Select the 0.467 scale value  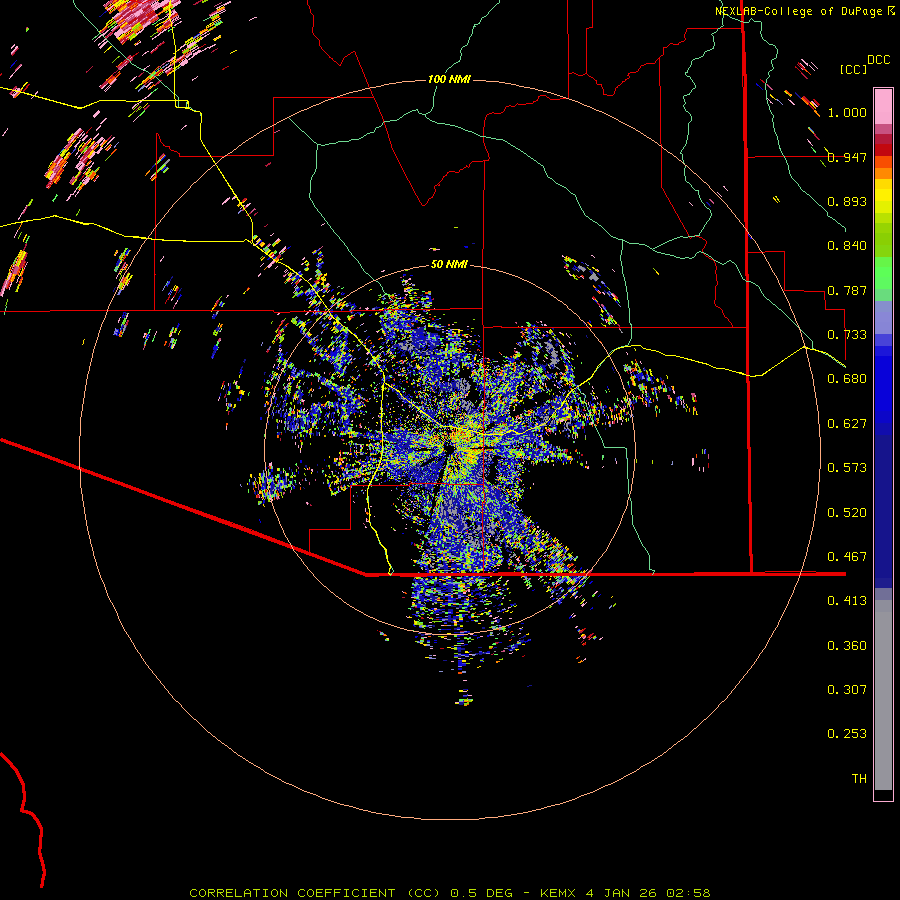click(x=847, y=557)
